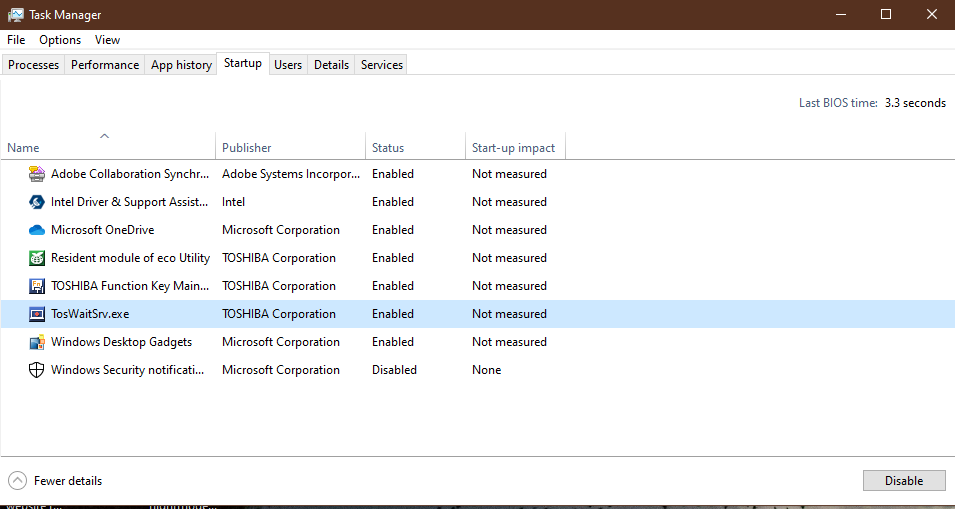Click the TOSHIBA Function Key icon
955x509 pixels.
pos(37,286)
